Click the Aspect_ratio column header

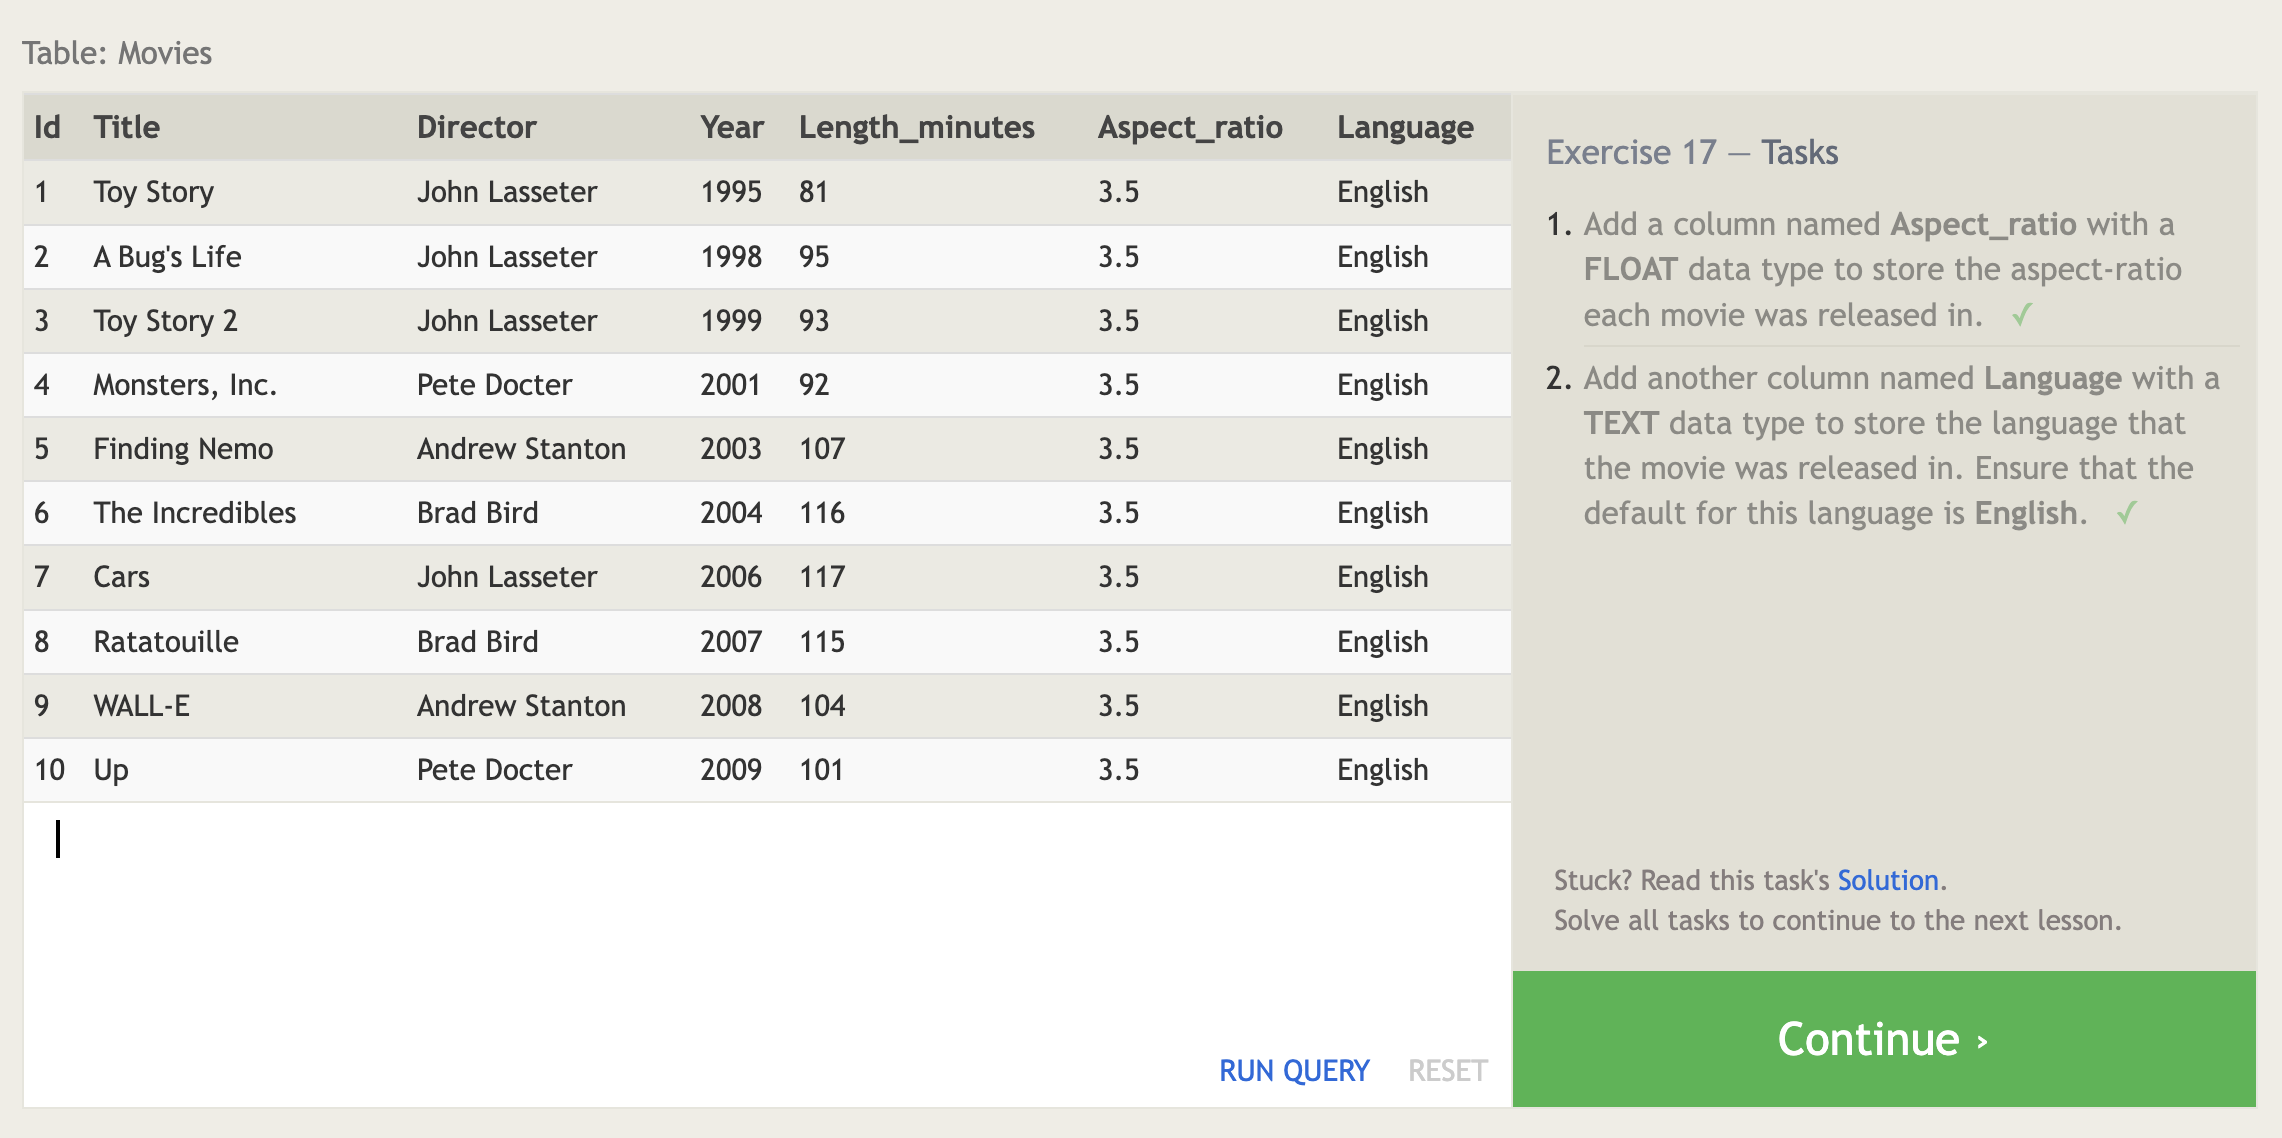click(1189, 127)
